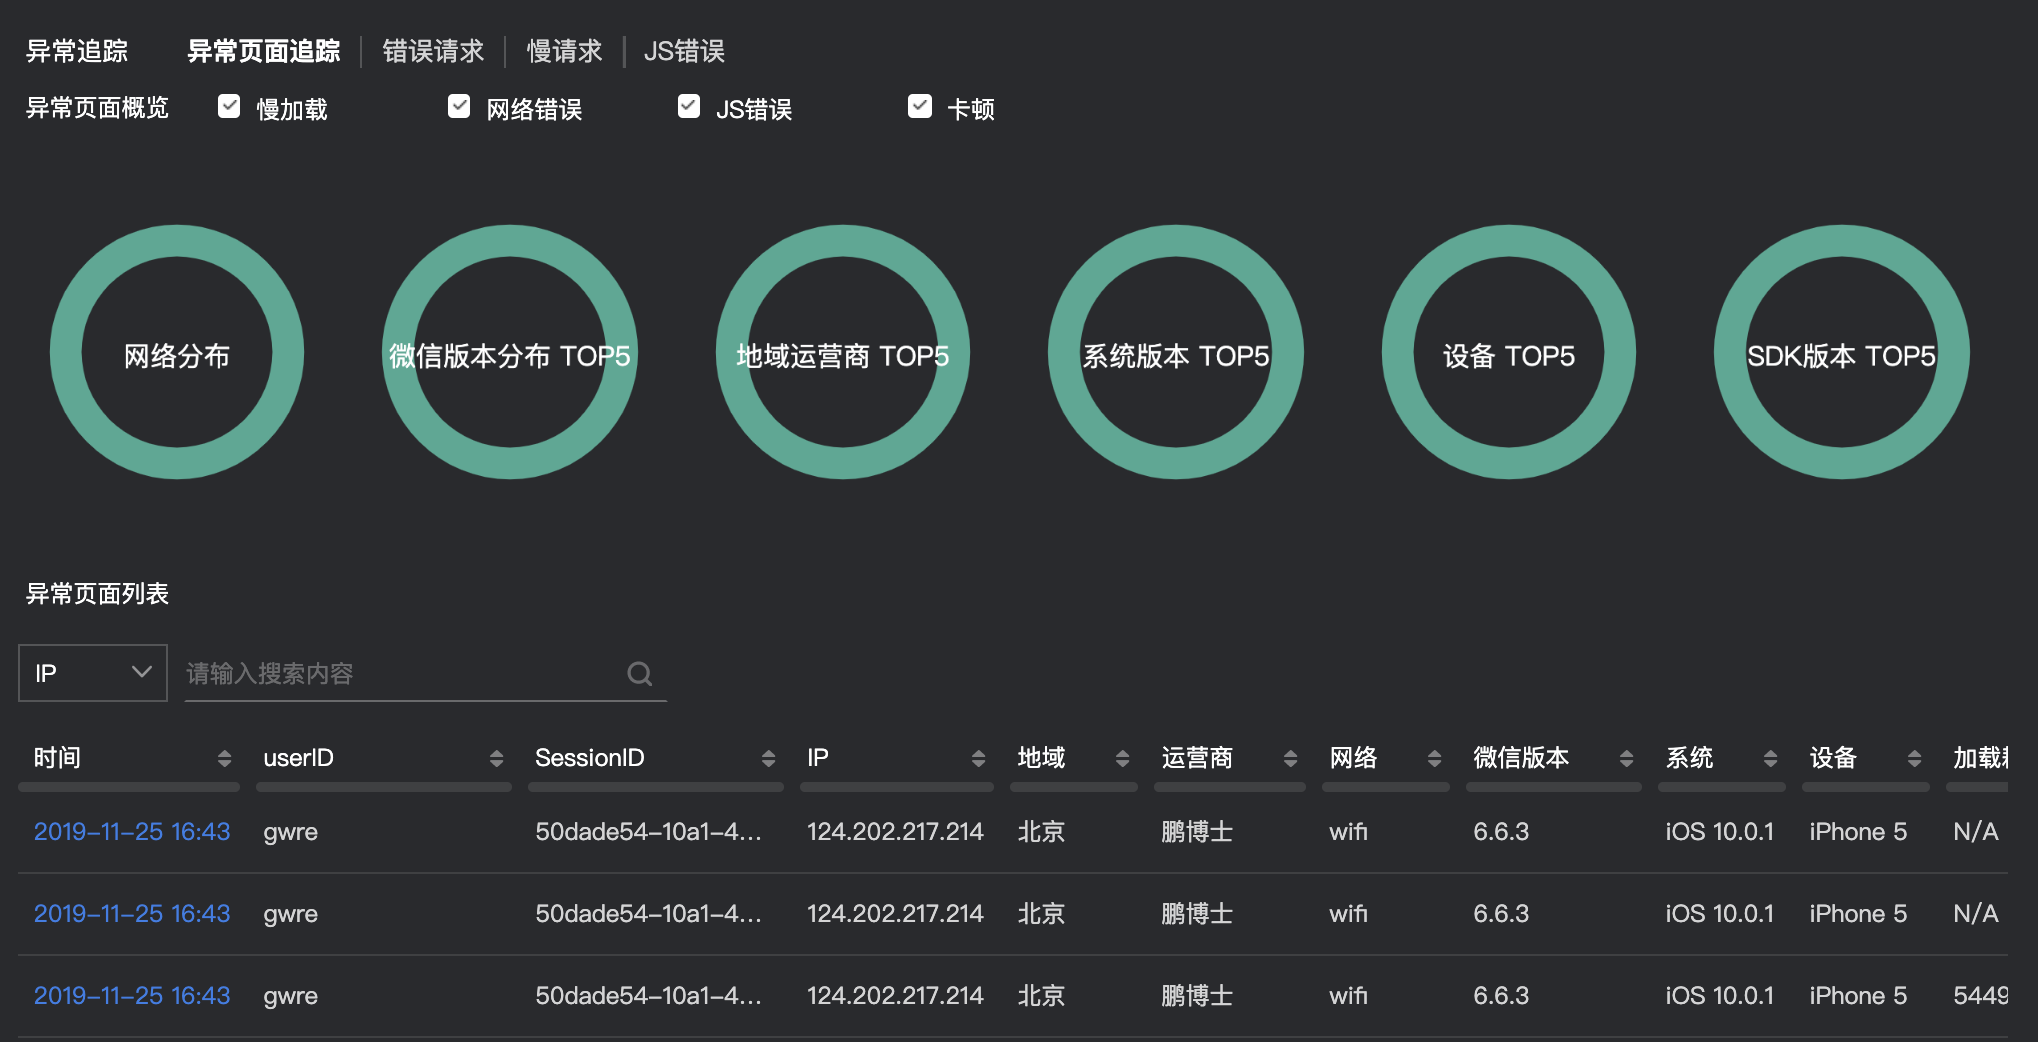
Task: Click the search magnifier icon
Action: 640,674
